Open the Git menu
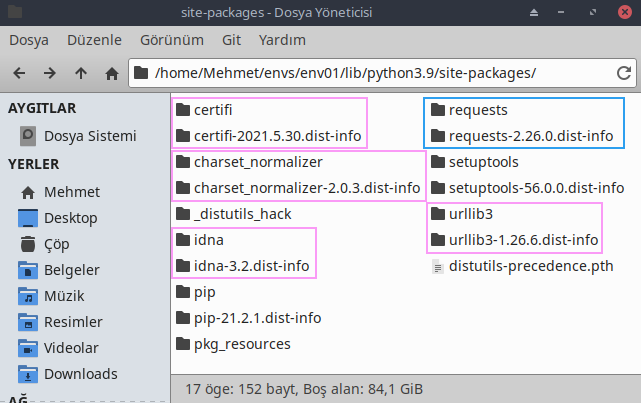The image size is (641, 403). 231,40
